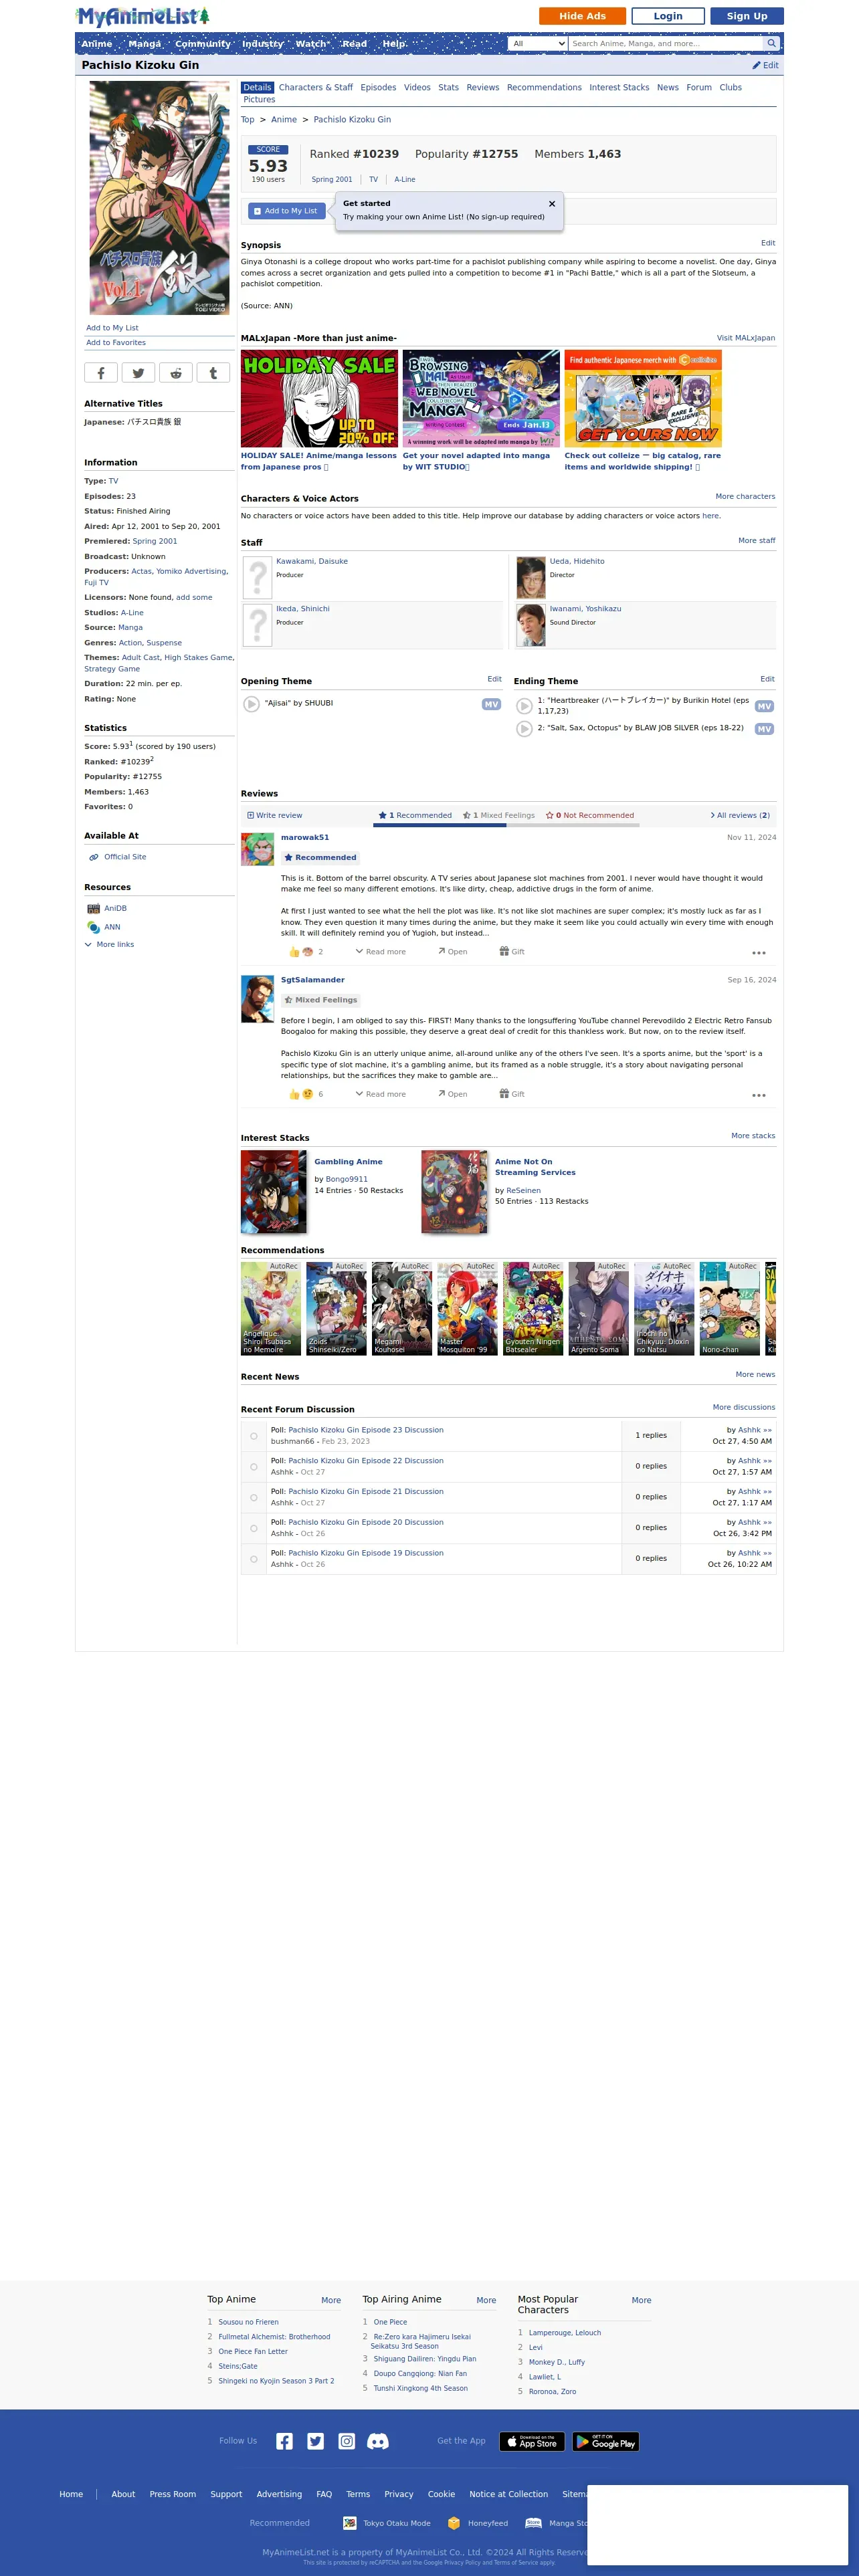Open more options on marowak51's review

(x=759, y=953)
